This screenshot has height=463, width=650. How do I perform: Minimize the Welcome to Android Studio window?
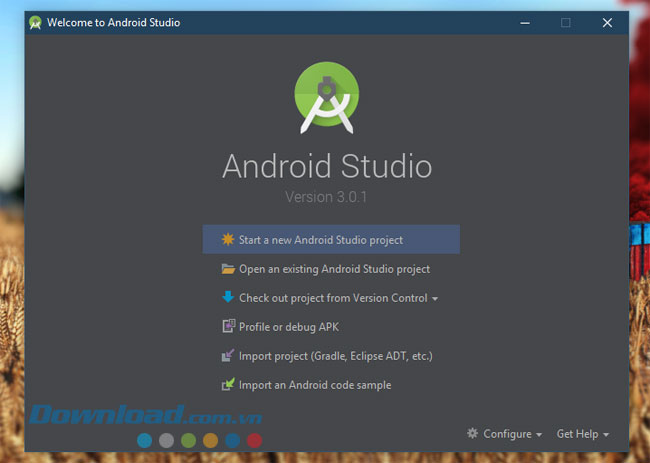tap(525, 23)
